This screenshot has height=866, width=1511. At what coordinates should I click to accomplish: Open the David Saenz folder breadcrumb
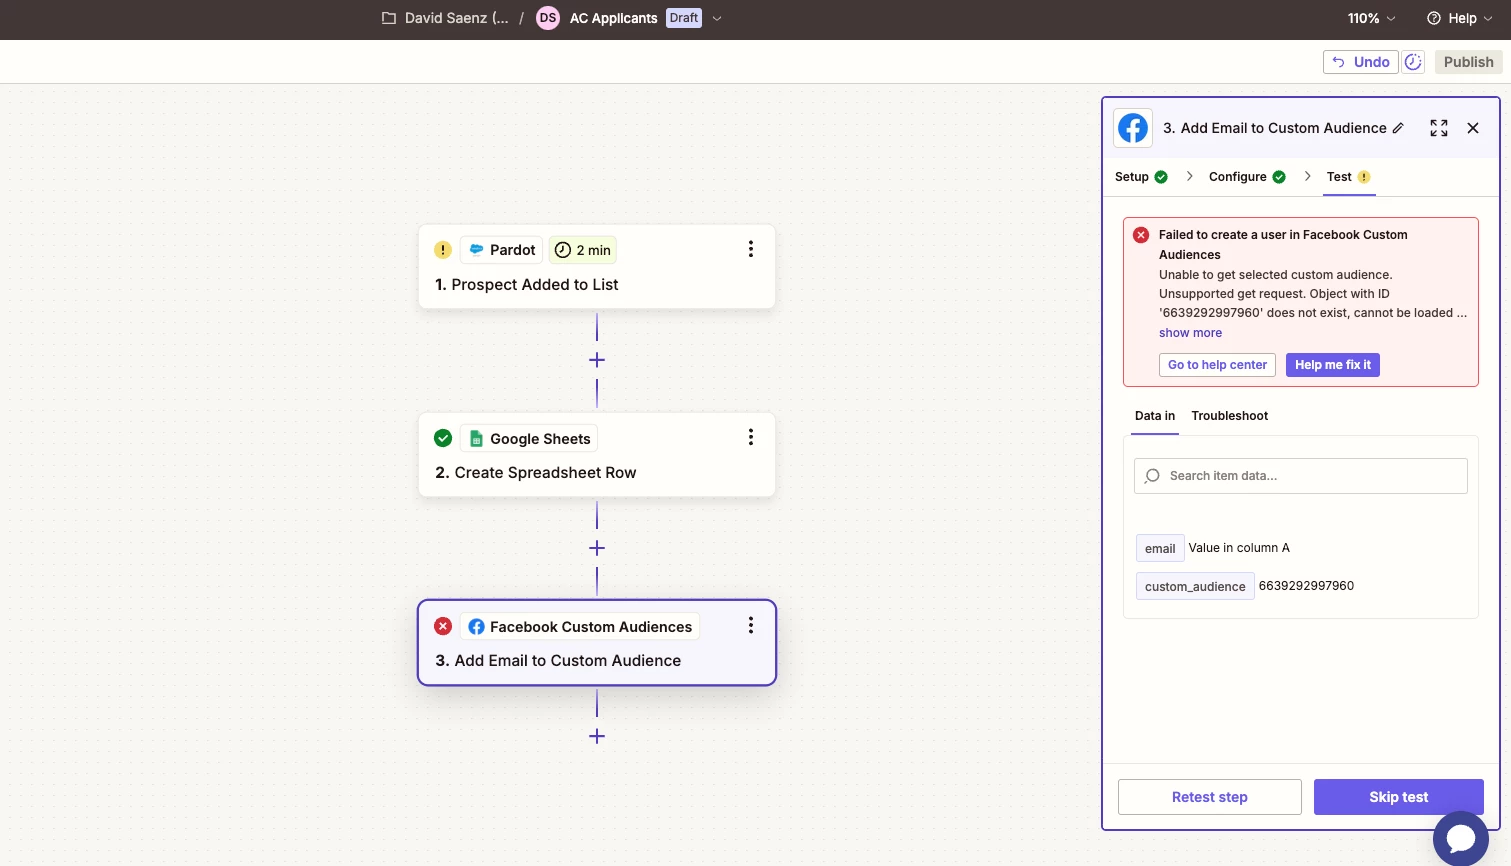click(x=445, y=18)
